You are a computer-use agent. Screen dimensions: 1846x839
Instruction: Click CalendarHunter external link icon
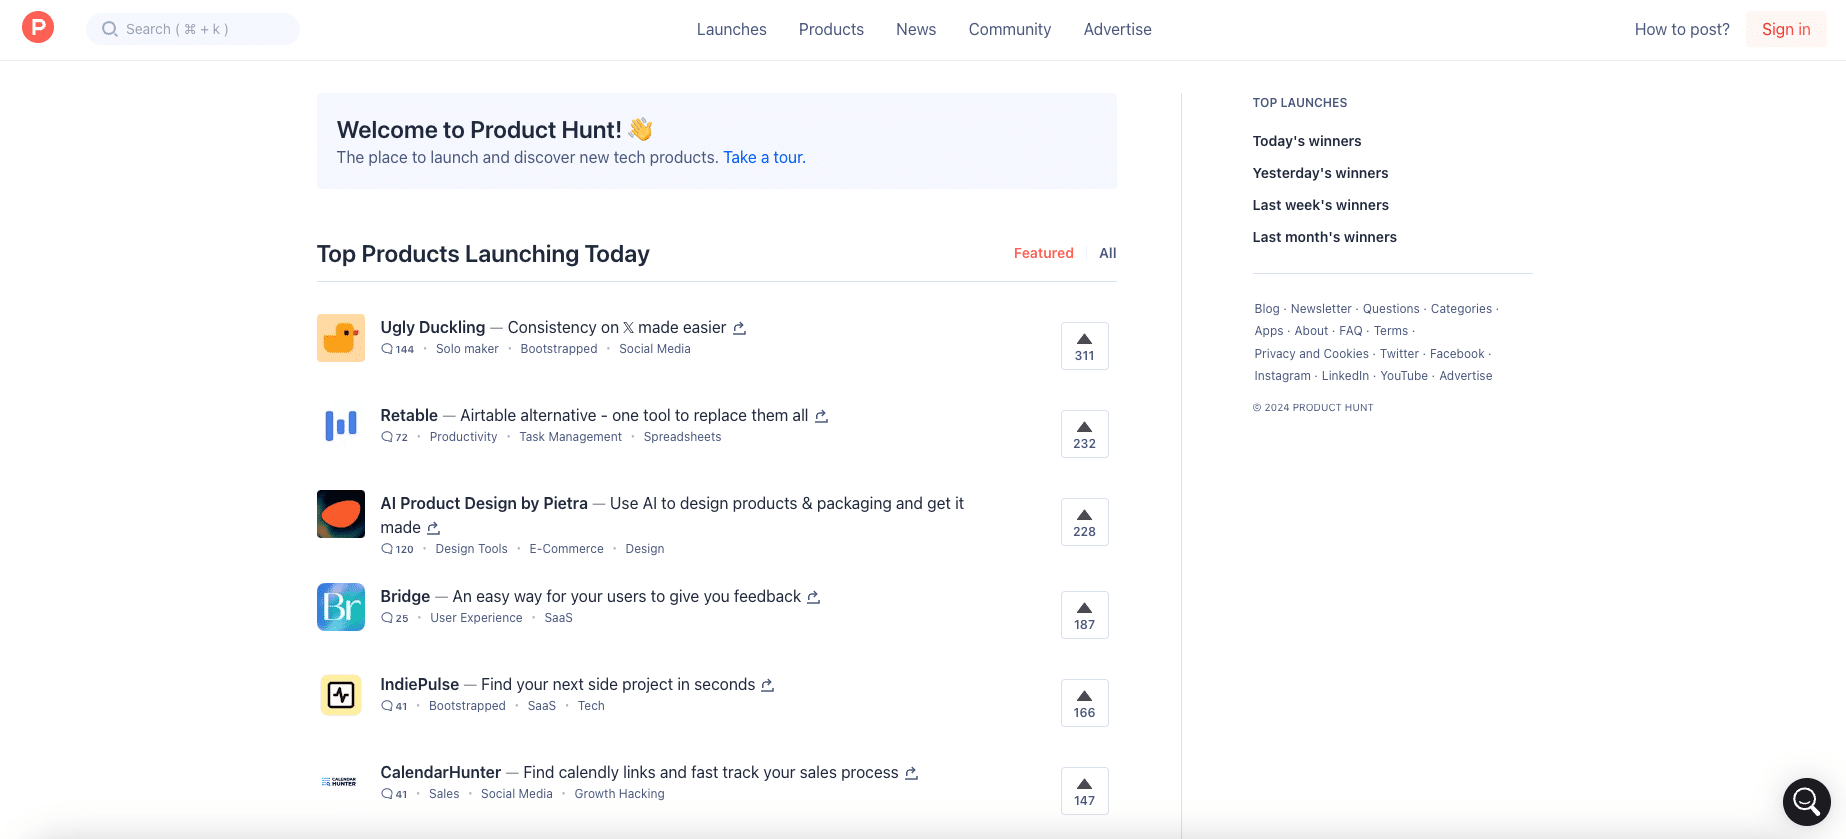911,773
